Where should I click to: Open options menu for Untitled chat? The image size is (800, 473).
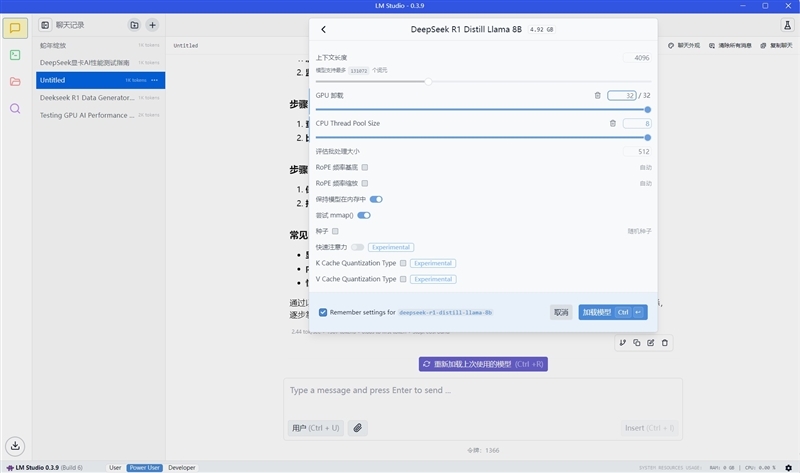pos(155,80)
